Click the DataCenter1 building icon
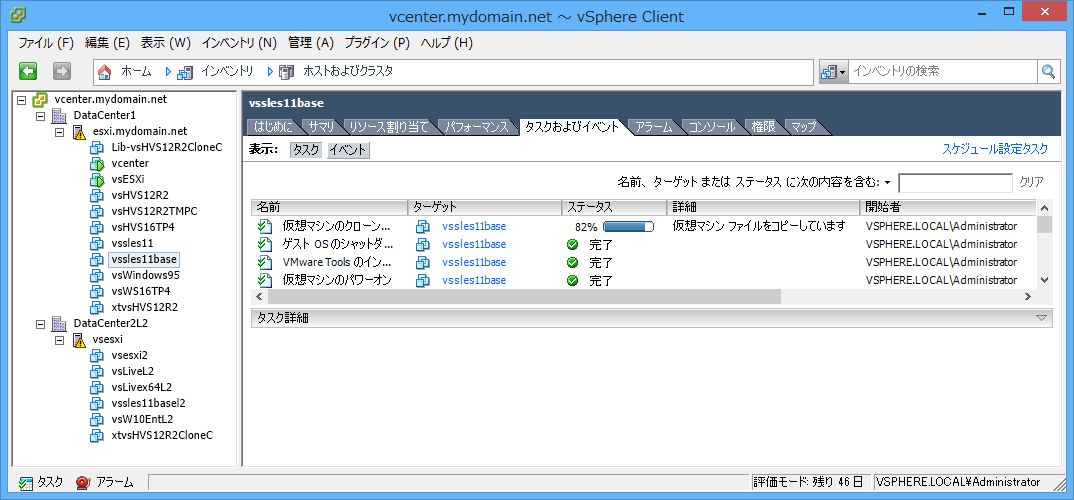The width and height of the screenshot is (1074, 500). click(x=59, y=115)
